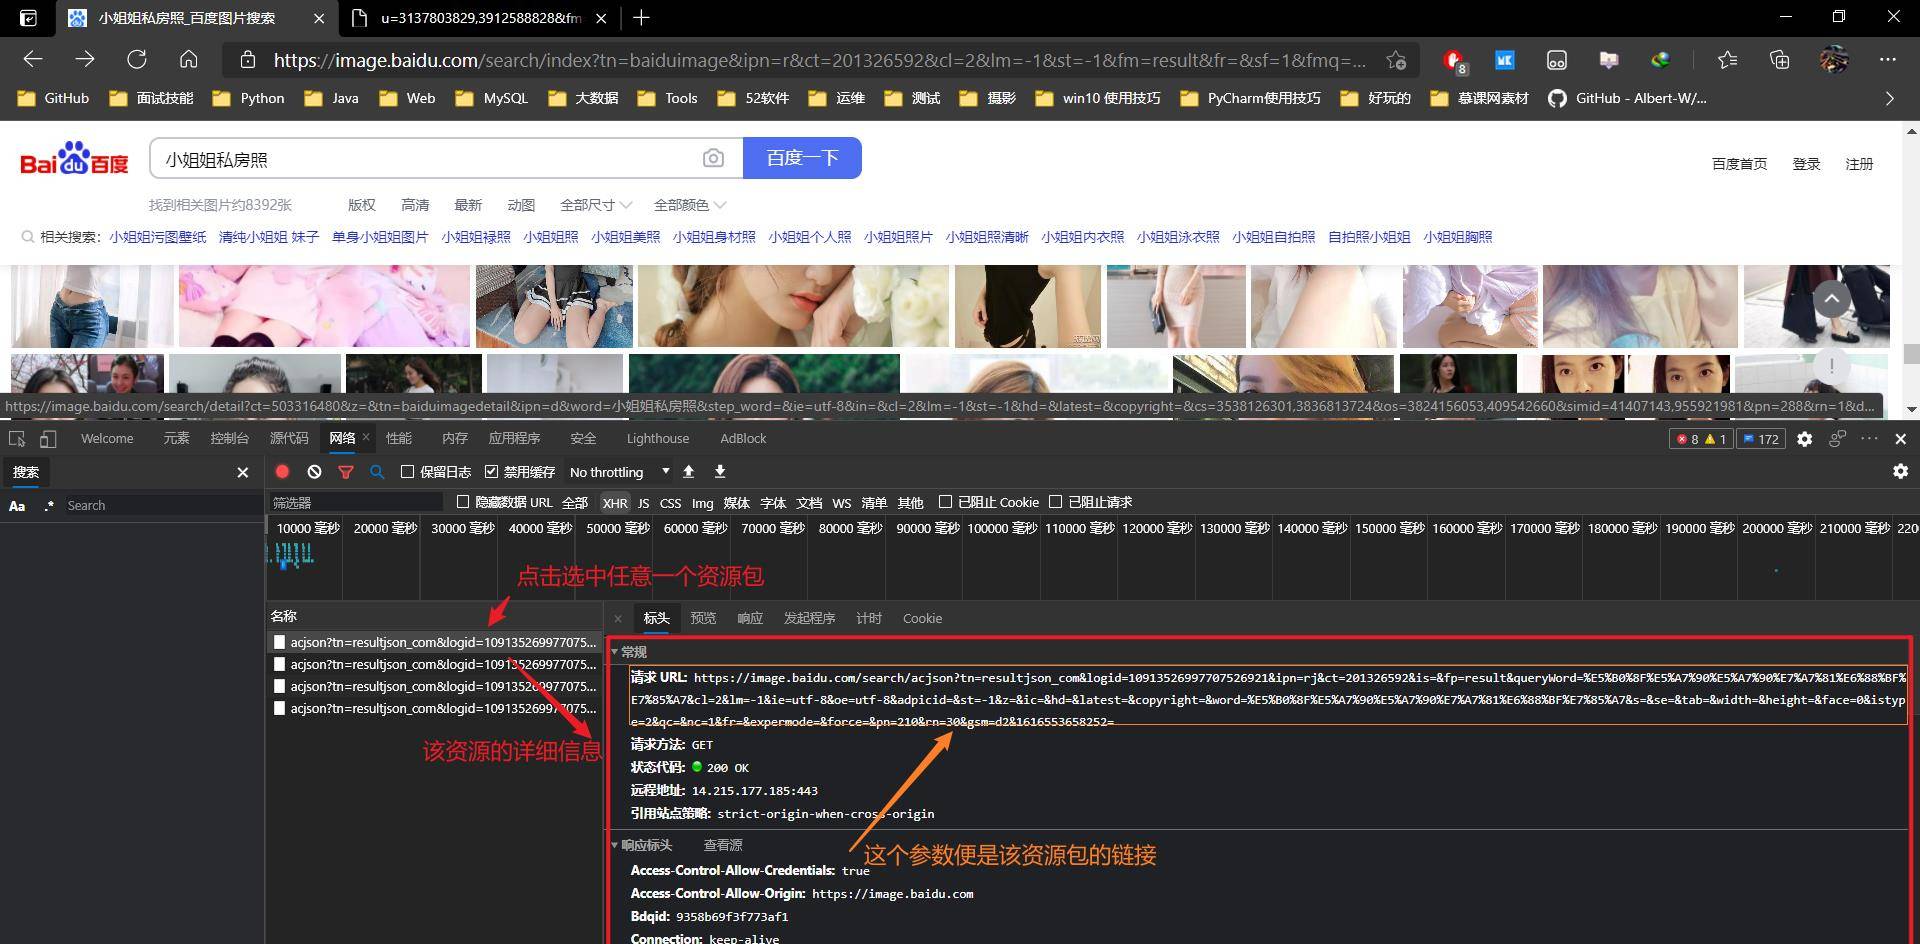Image resolution: width=1920 pixels, height=944 pixels.
Task: Collapse the 常规 section triangle
Action: (x=615, y=652)
